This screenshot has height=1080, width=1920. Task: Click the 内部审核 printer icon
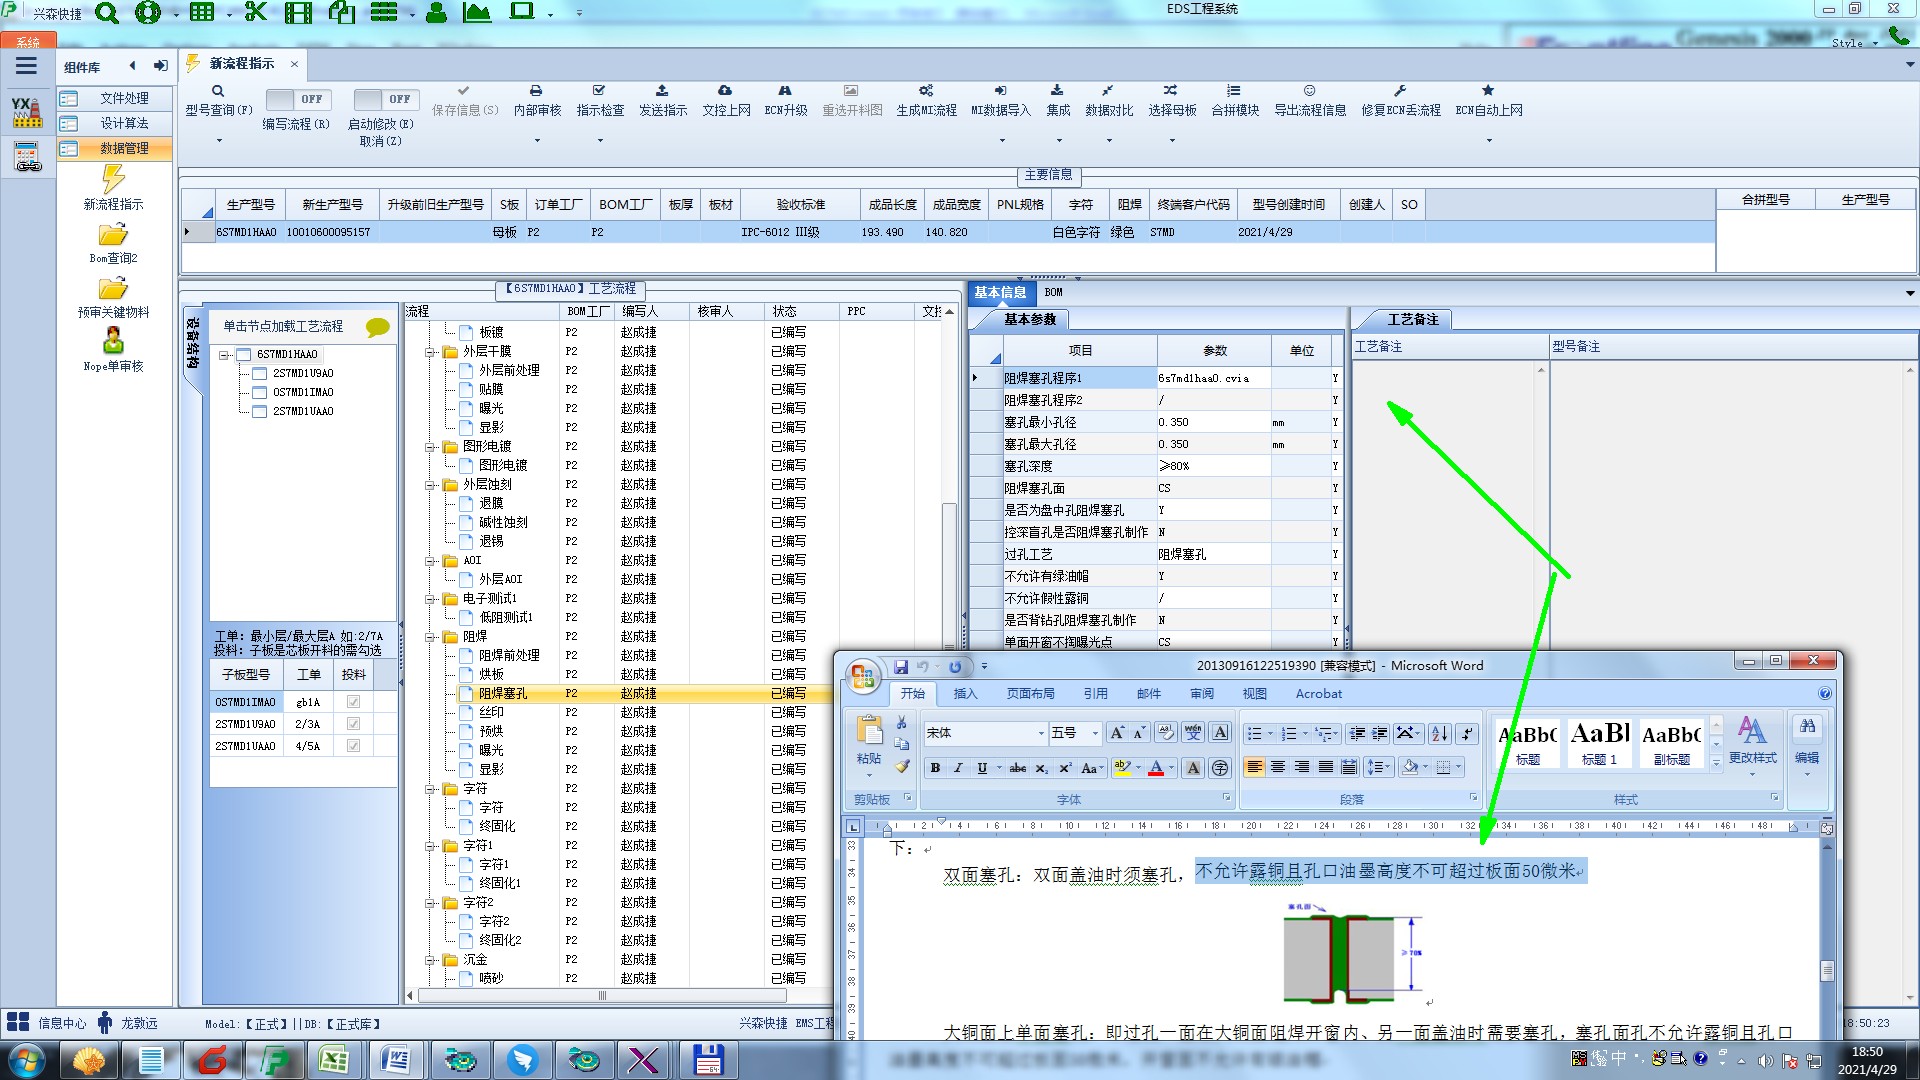[536, 91]
